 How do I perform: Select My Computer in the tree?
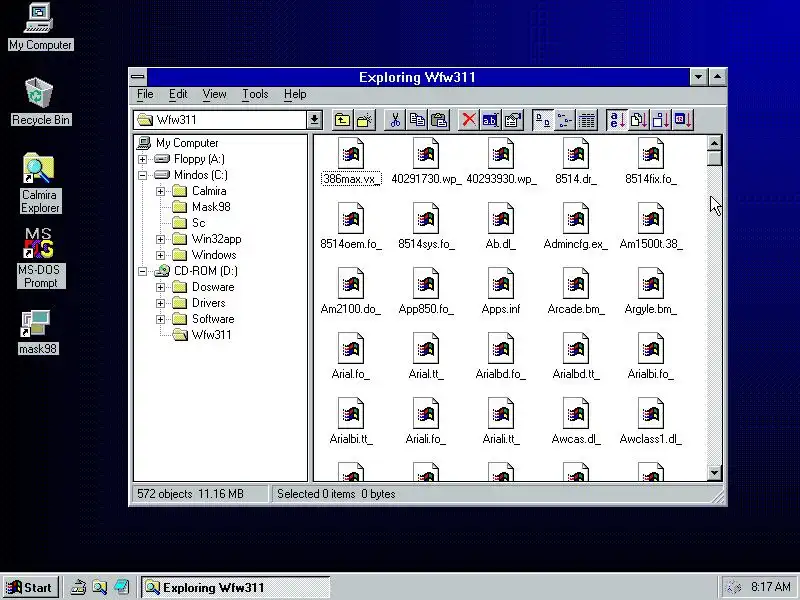coord(187,143)
